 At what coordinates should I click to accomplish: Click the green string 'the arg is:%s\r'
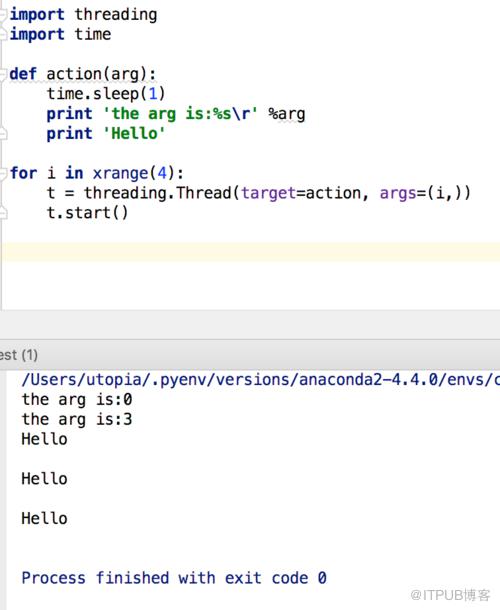pos(181,114)
